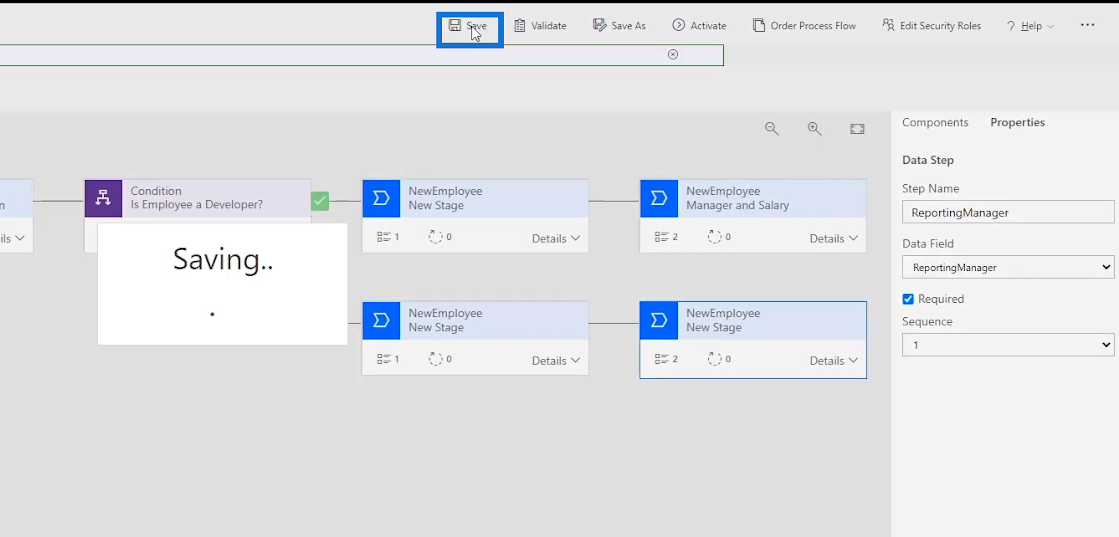
Task: Click the green checkmark on the Condition
Action: 320,201
